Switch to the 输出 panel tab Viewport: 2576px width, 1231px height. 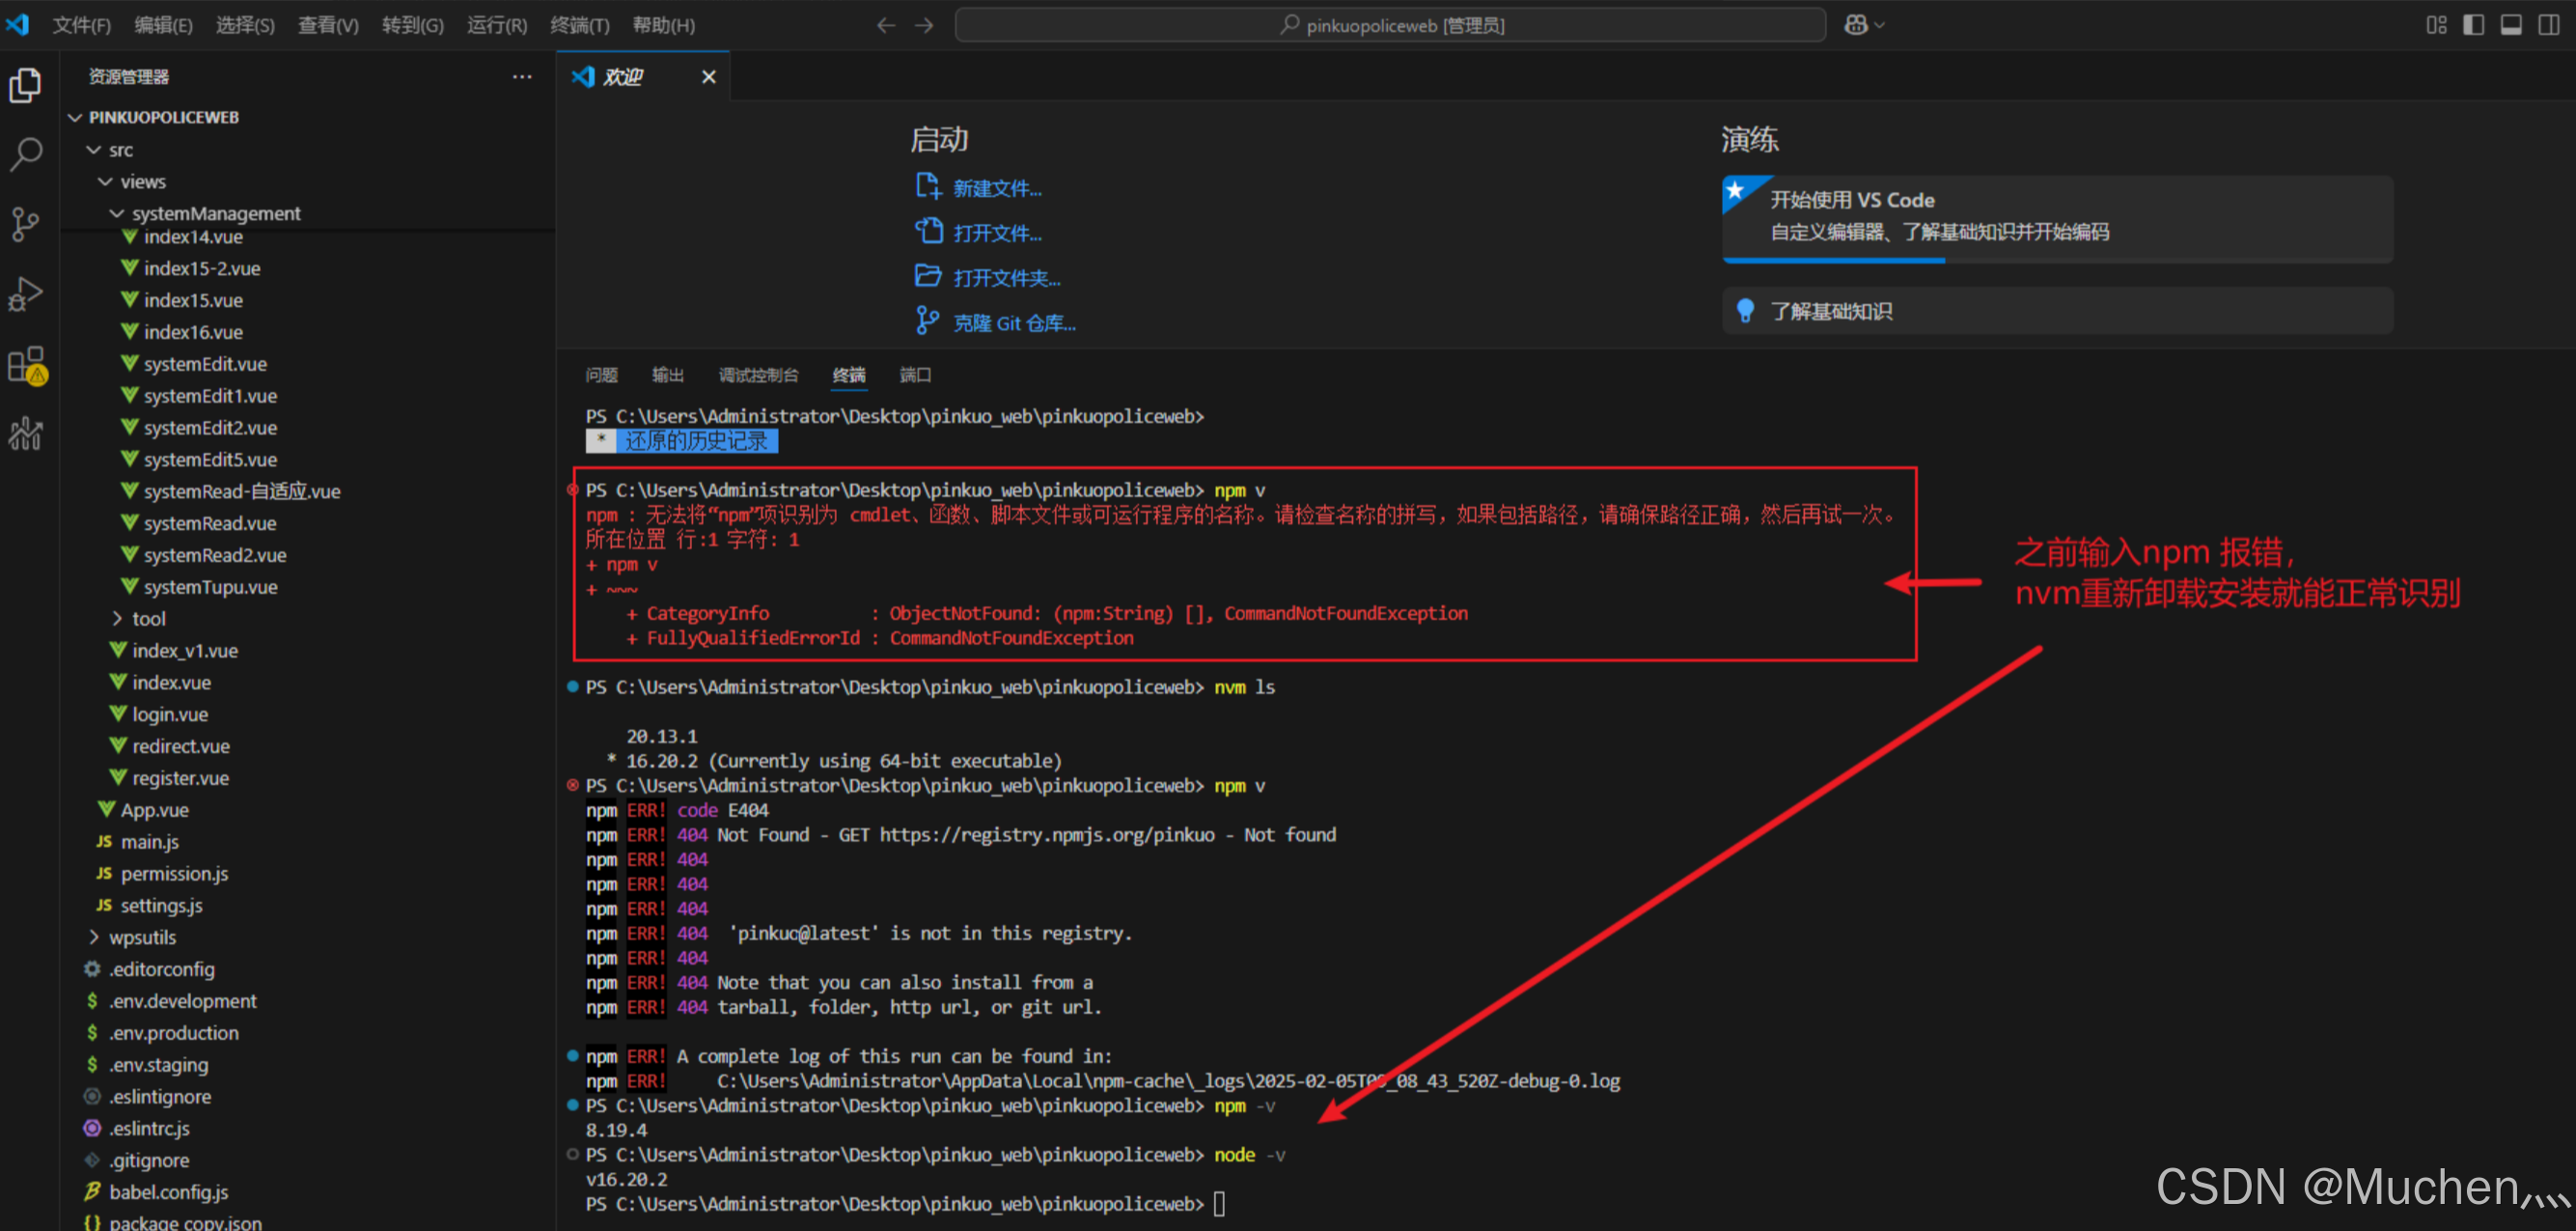[x=667, y=375]
